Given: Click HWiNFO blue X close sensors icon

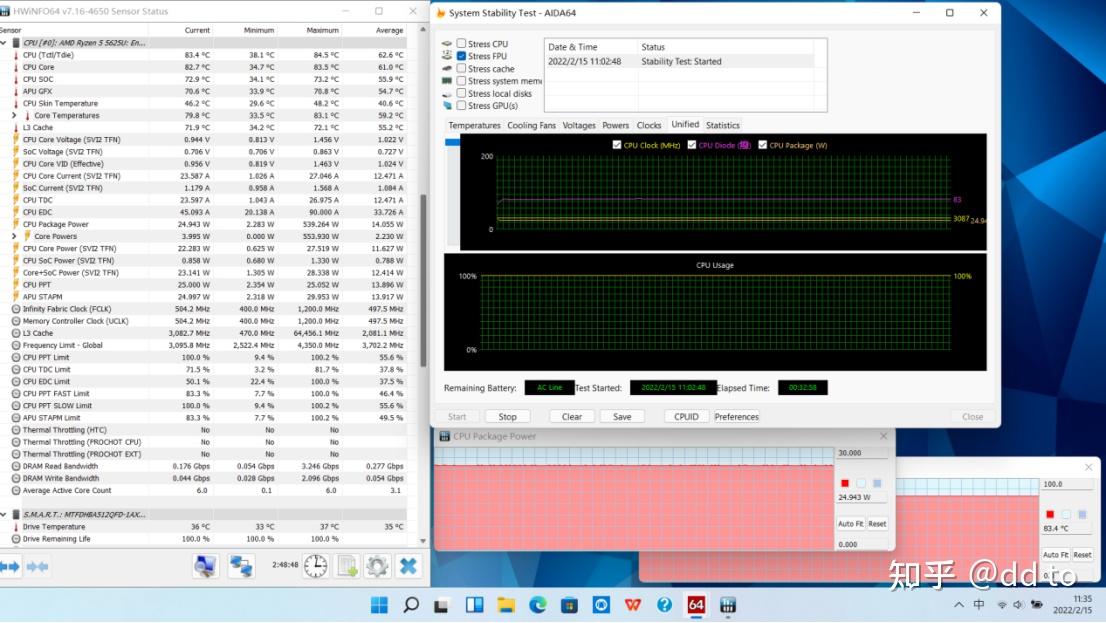Looking at the screenshot, I should point(408,566).
